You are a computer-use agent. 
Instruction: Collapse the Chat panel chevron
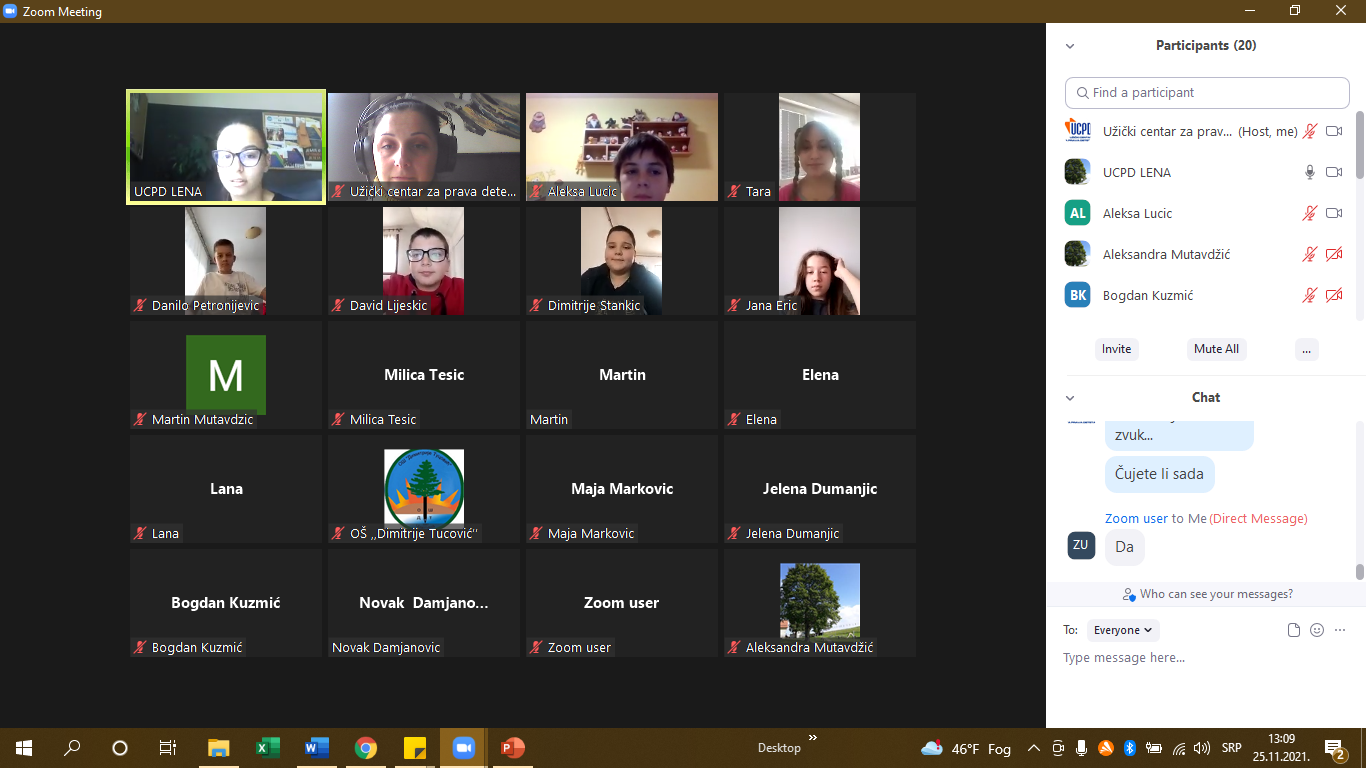[1070, 398]
